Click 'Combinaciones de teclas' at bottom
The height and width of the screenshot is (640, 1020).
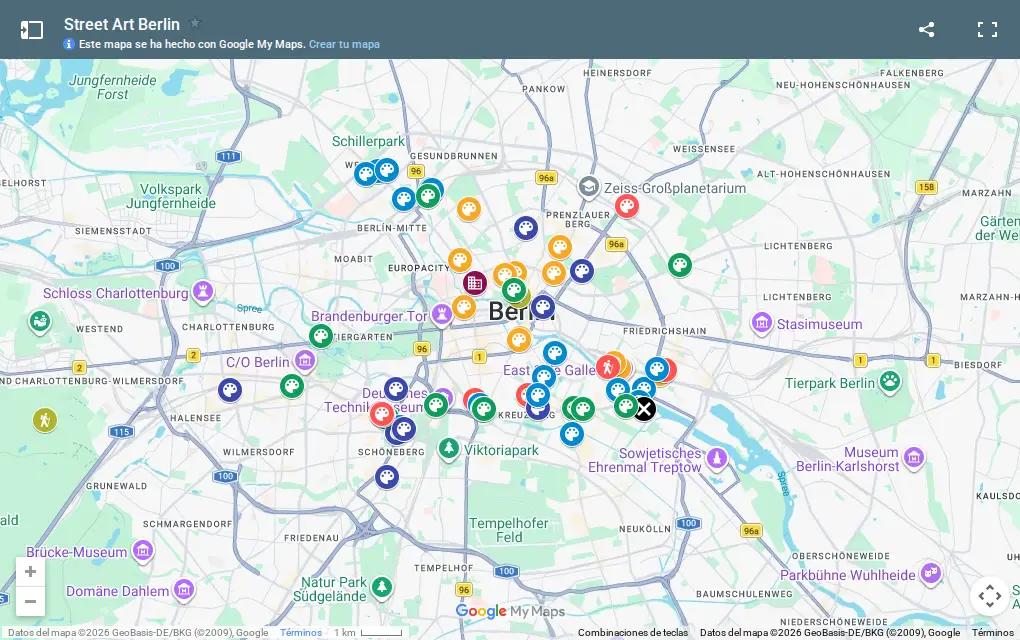pyautogui.click(x=633, y=632)
